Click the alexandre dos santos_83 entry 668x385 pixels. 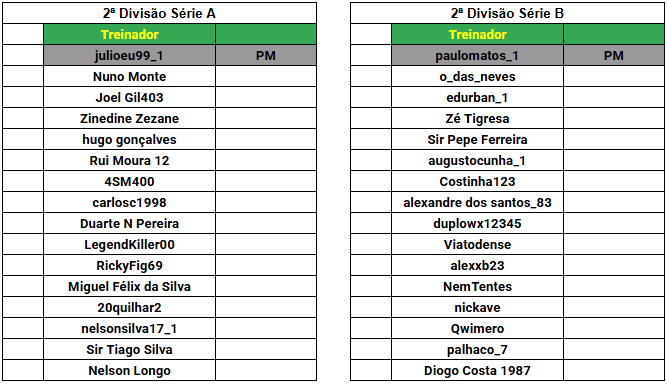point(478,202)
